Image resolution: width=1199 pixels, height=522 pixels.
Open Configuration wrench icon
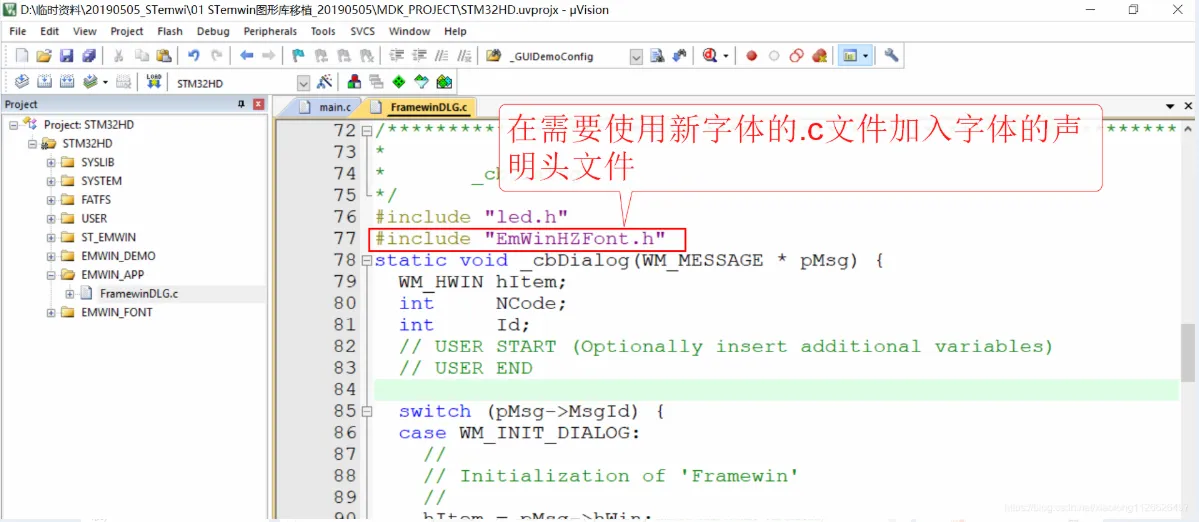[x=891, y=56]
